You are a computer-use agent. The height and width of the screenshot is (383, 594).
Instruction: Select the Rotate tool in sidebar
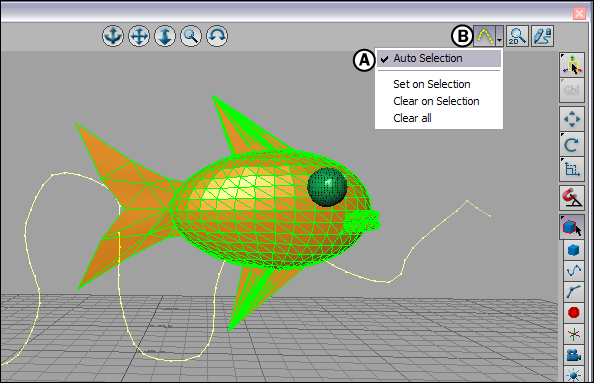pos(572,144)
